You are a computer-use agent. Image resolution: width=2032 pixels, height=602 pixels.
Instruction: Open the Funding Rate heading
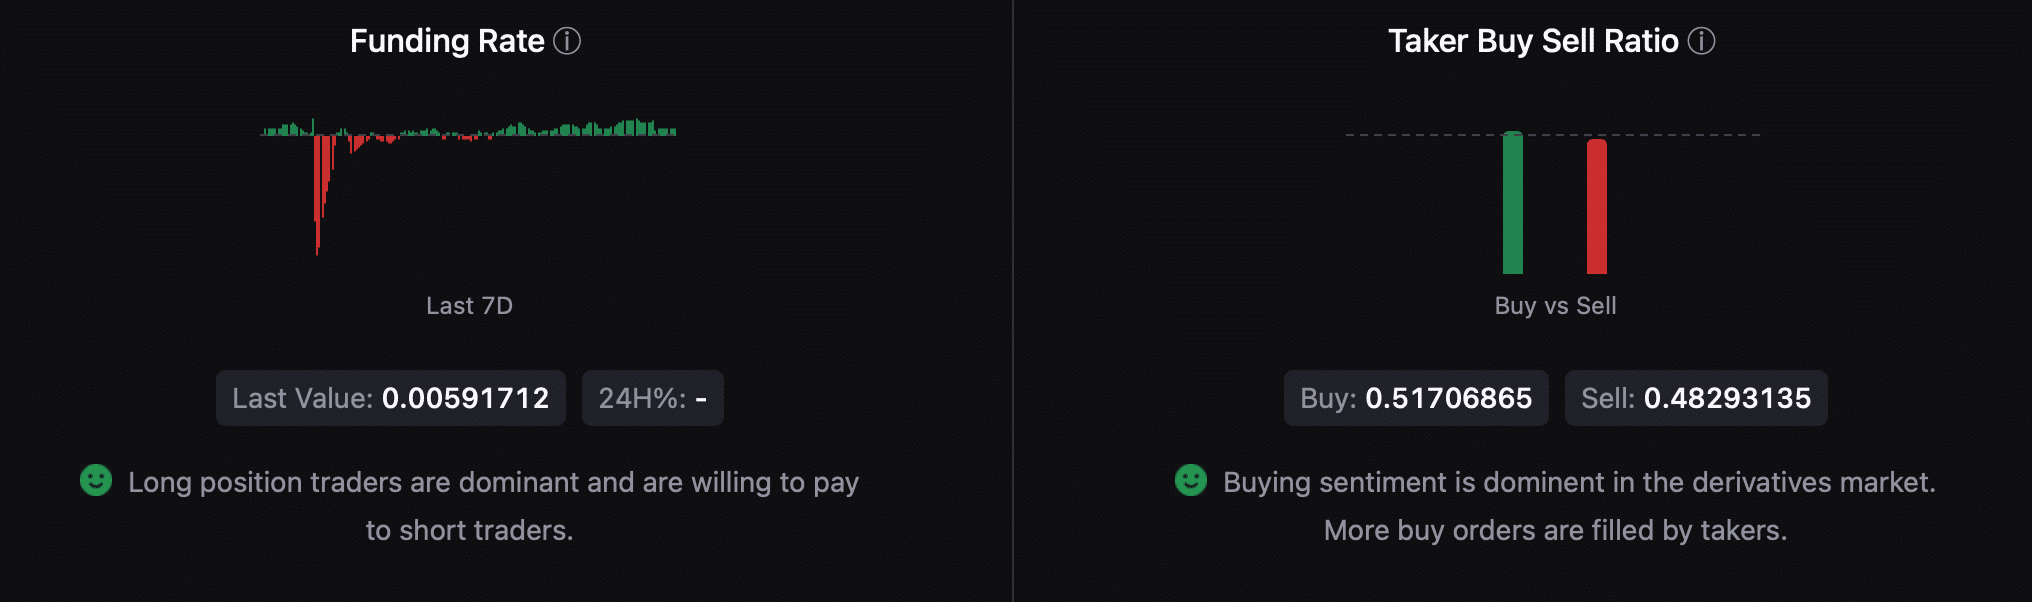click(447, 41)
